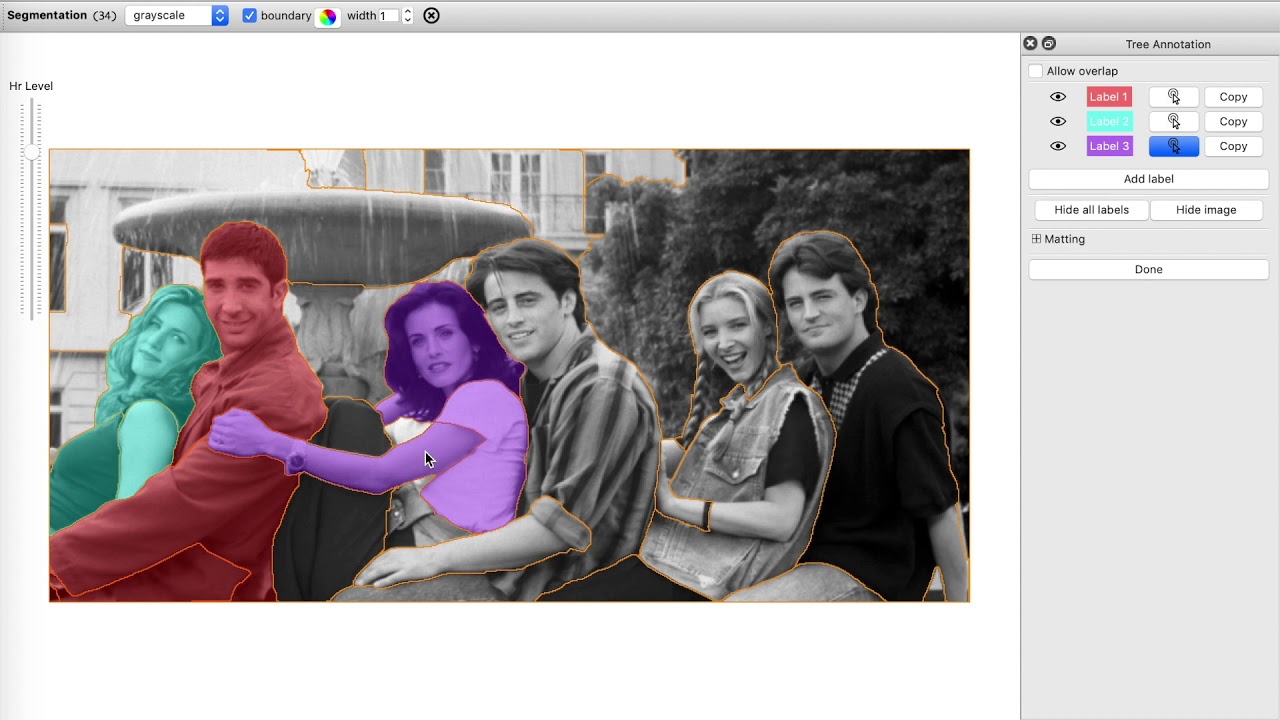This screenshot has width=1280, height=720.
Task: Click the red-labeled man segment in image
Action: coord(240,400)
